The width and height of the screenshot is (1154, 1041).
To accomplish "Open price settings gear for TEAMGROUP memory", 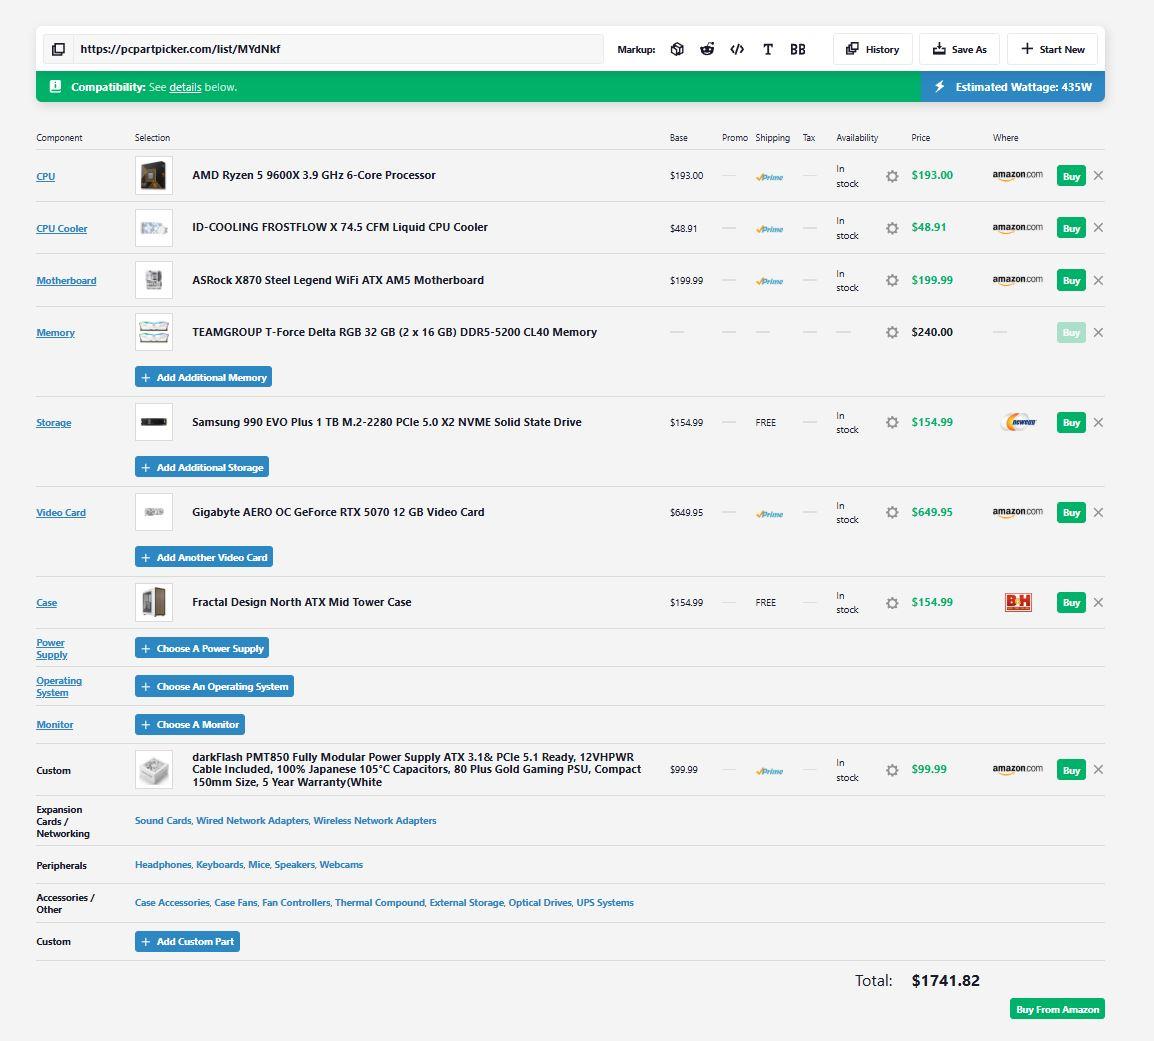I will pos(892,333).
